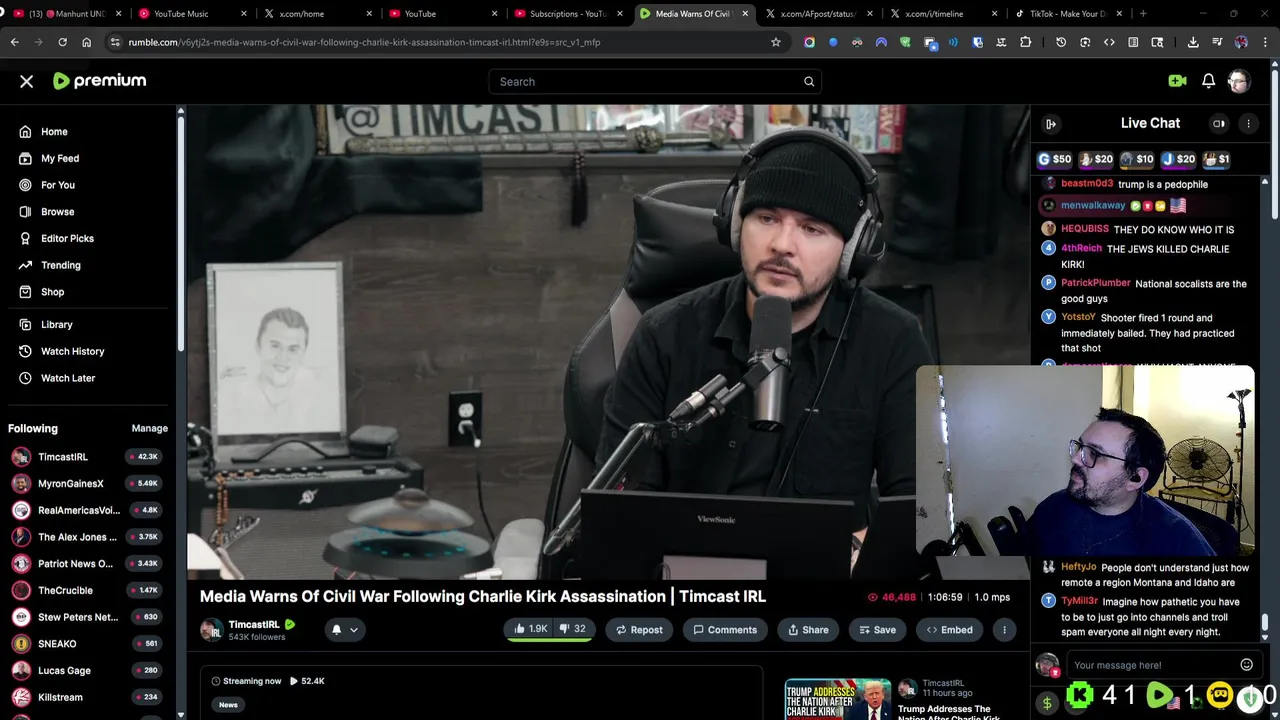Open the emoji picker in chat

(1246, 665)
